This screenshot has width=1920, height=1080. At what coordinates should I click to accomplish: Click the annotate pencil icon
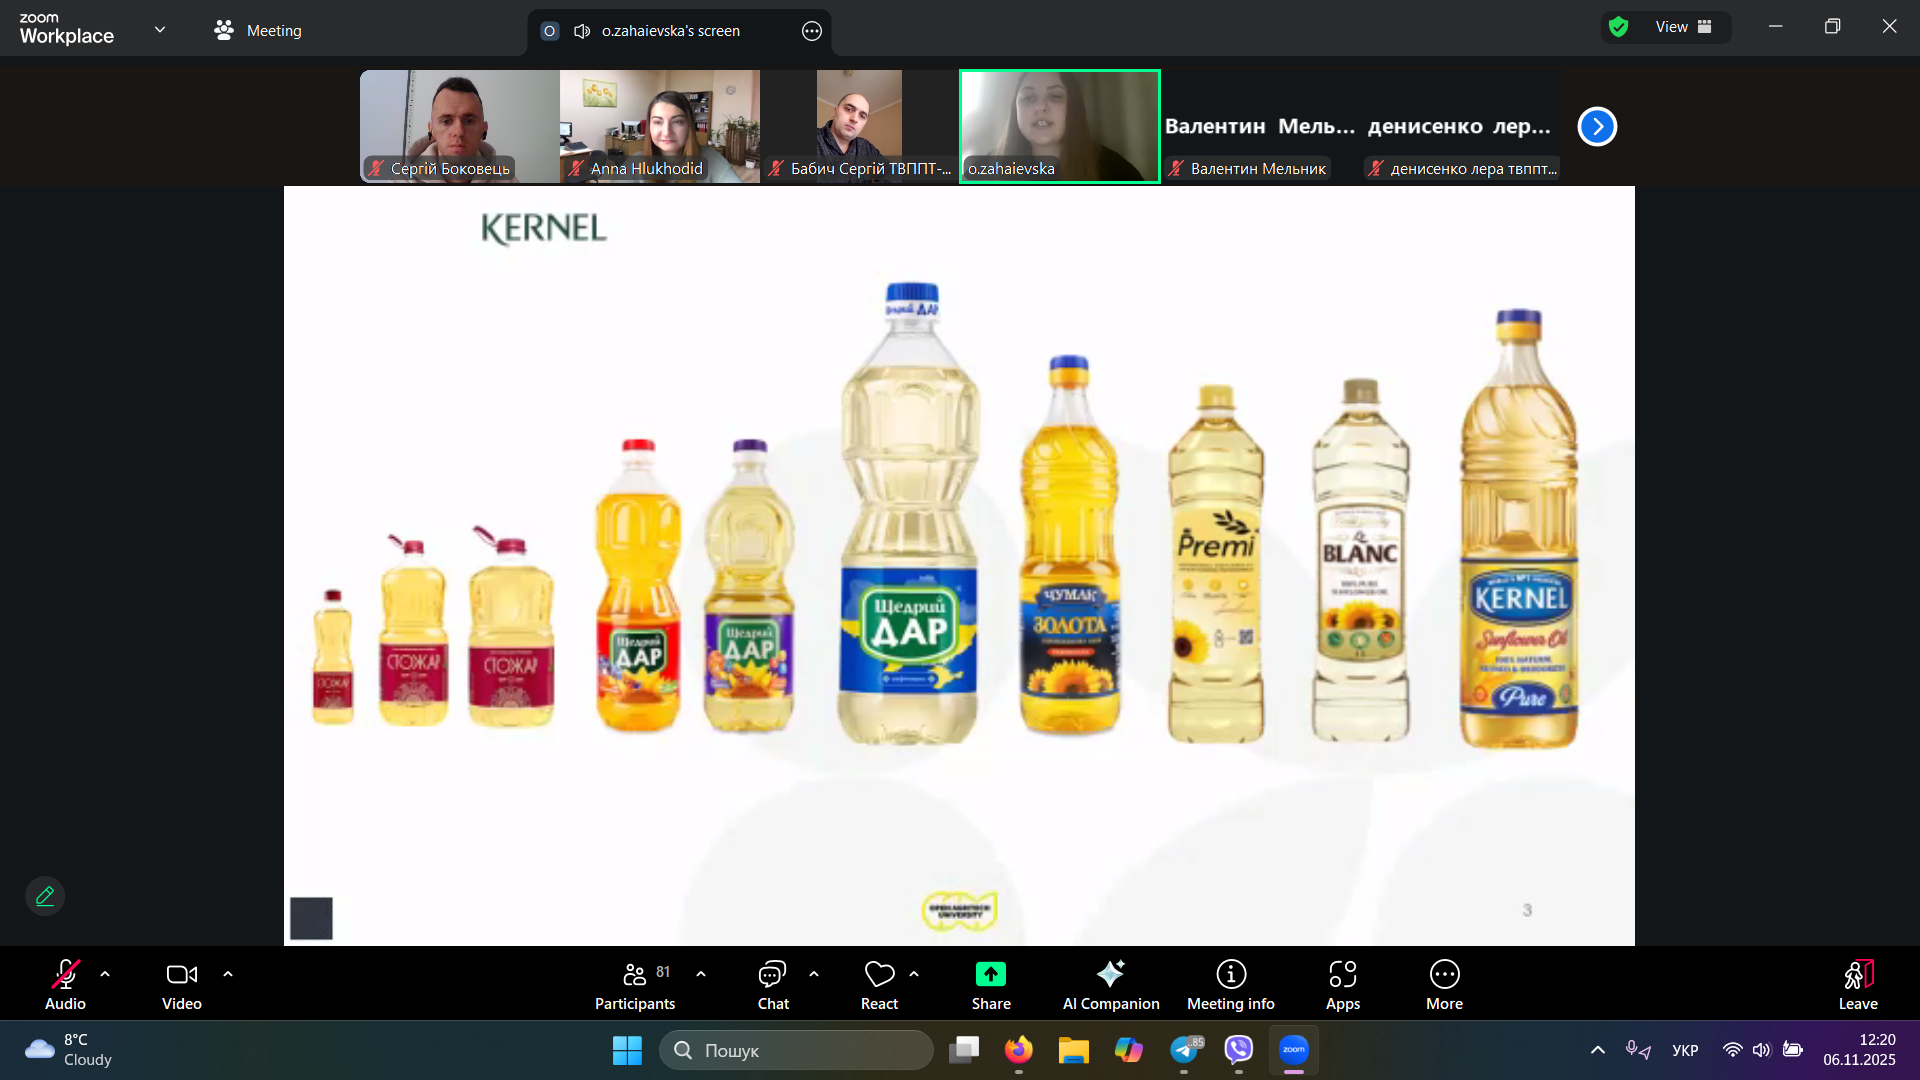45,896
